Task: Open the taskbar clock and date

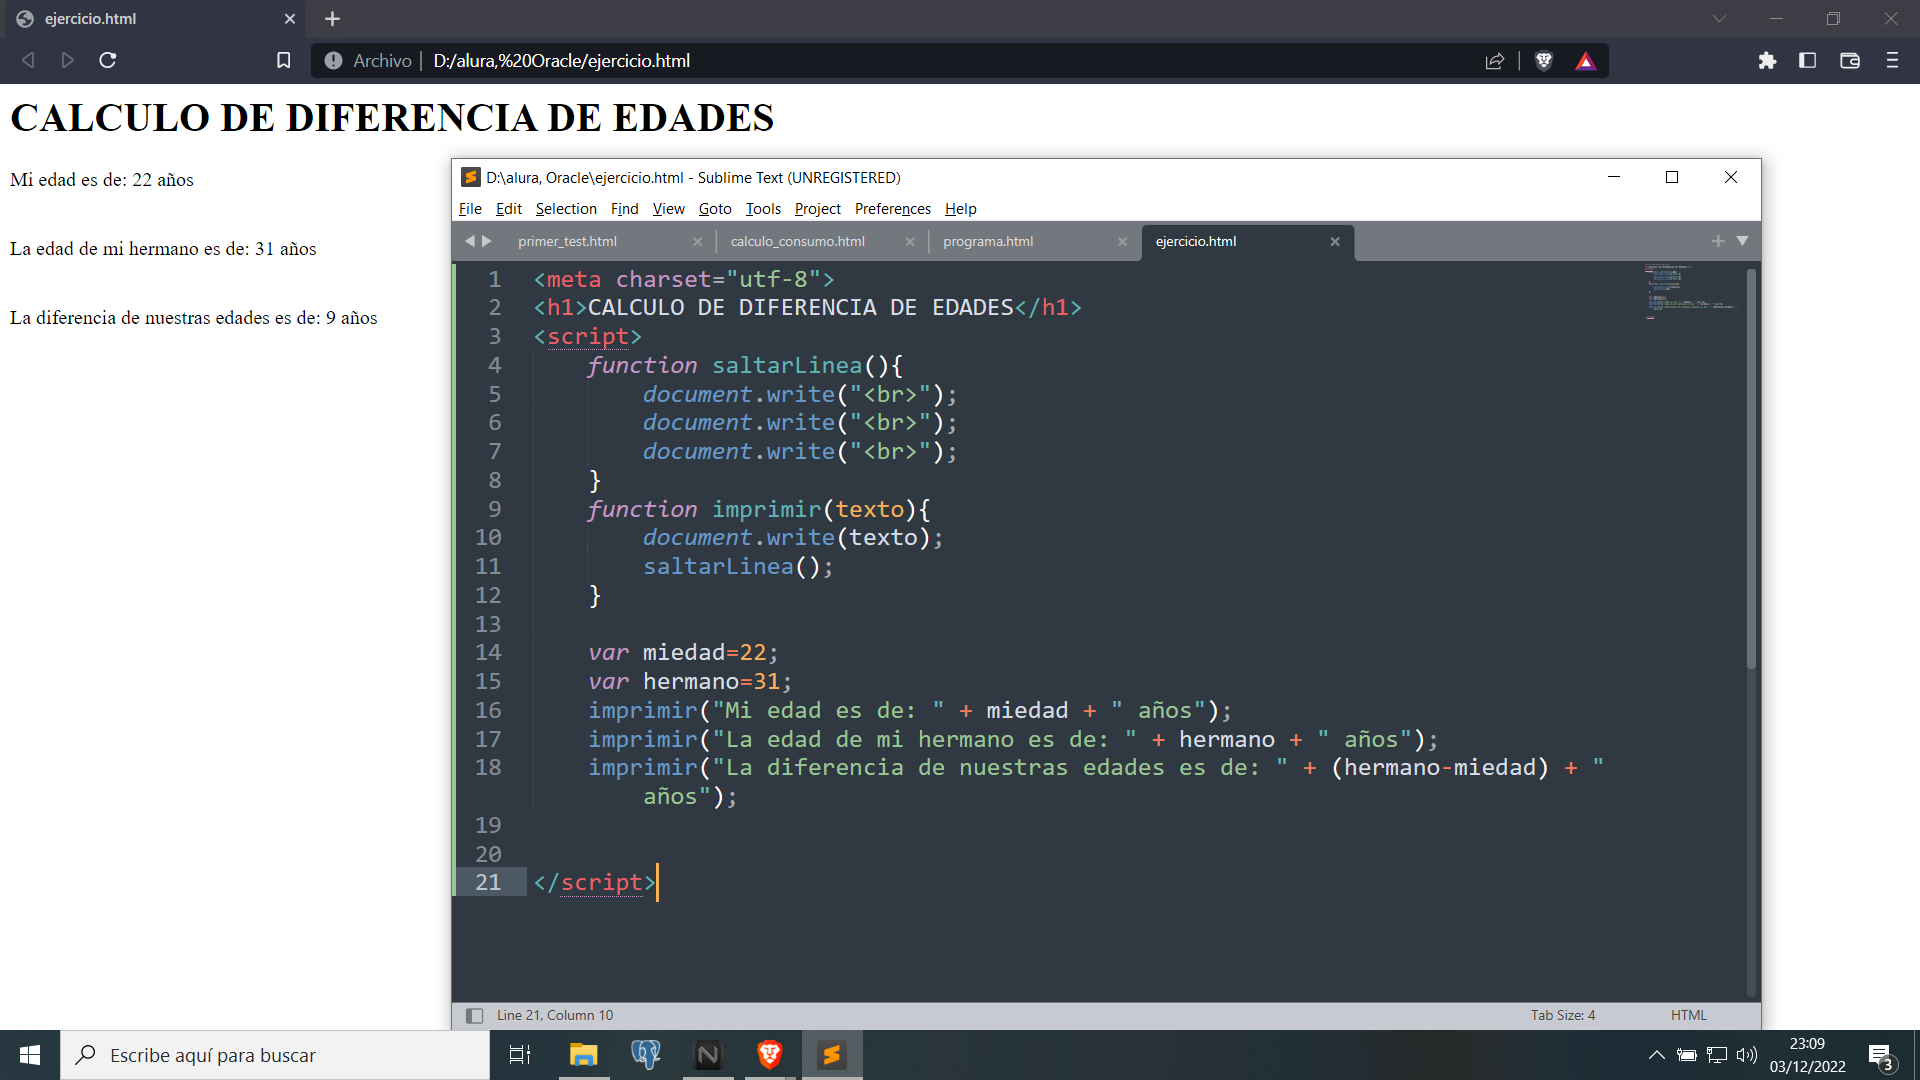Action: coord(1807,1055)
